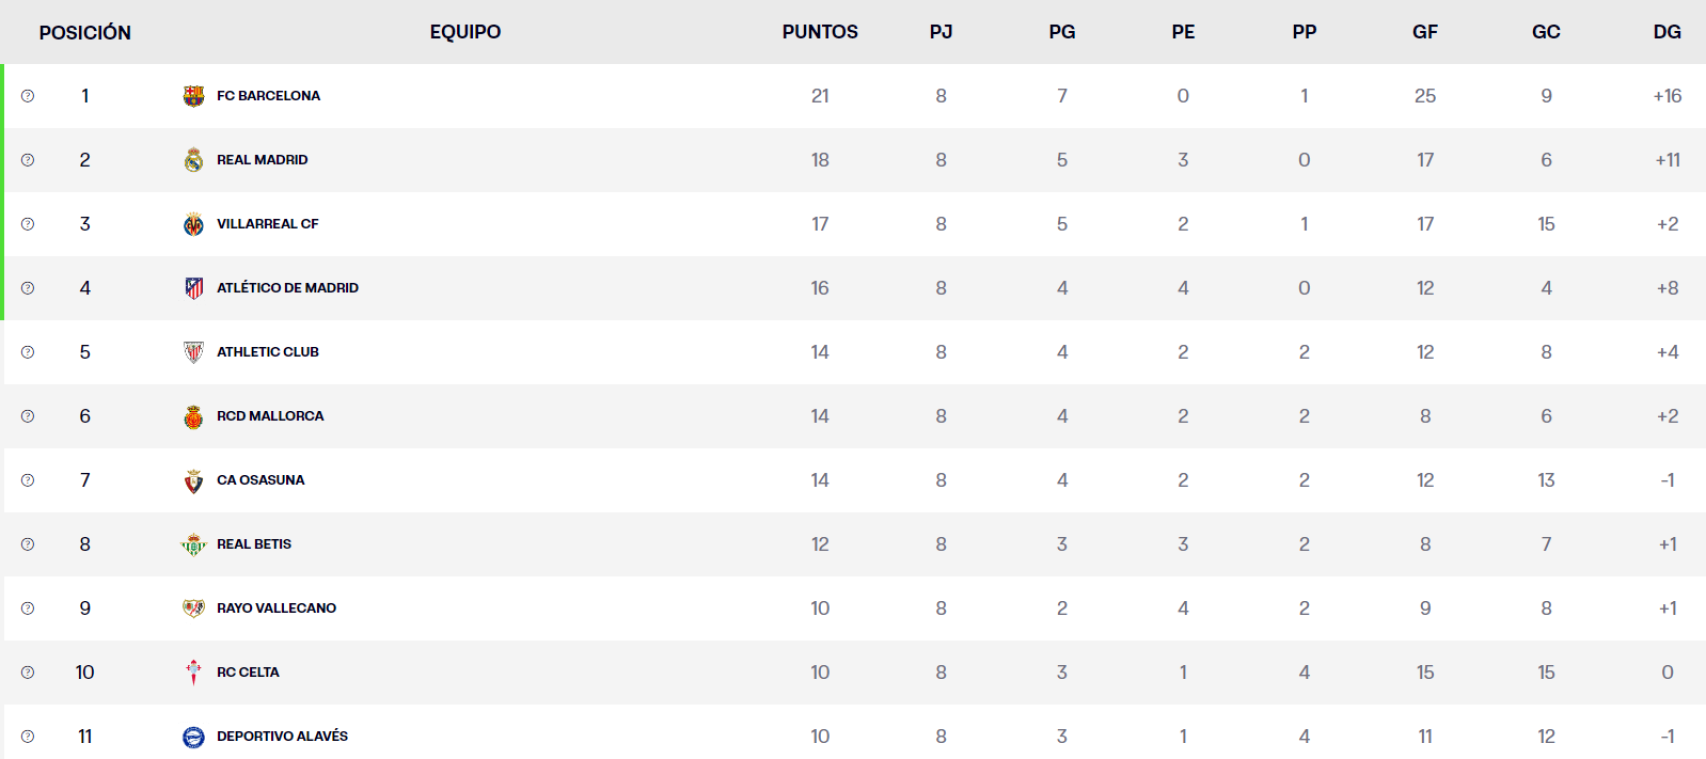Click the Real Betis club crest

point(194,543)
